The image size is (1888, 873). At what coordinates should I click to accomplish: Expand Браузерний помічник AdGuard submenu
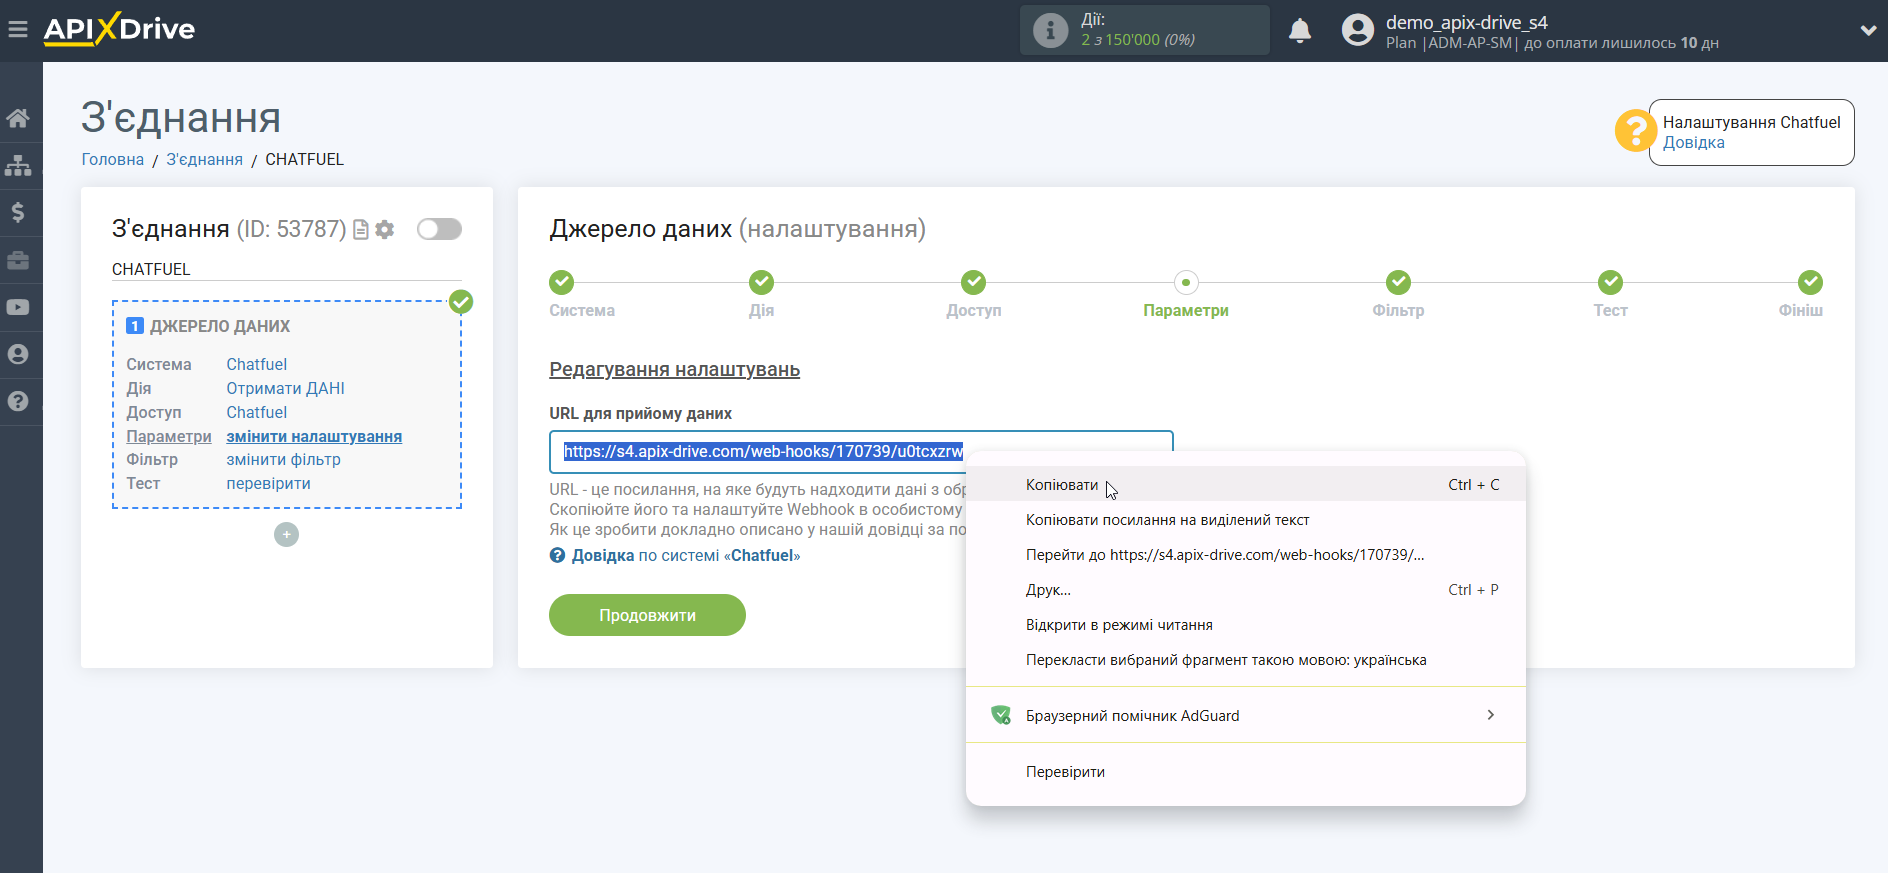1246,715
